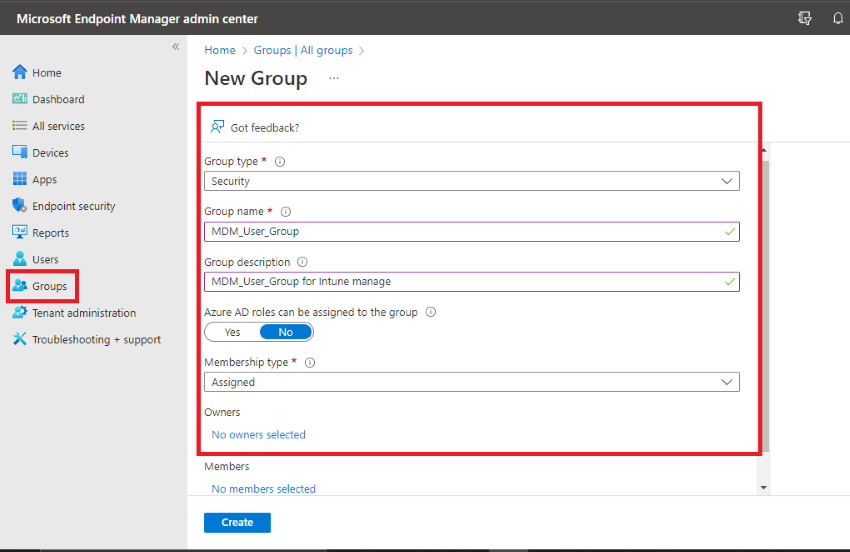850x552 pixels.
Task: Click No owners selected link
Action: coord(259,435)
